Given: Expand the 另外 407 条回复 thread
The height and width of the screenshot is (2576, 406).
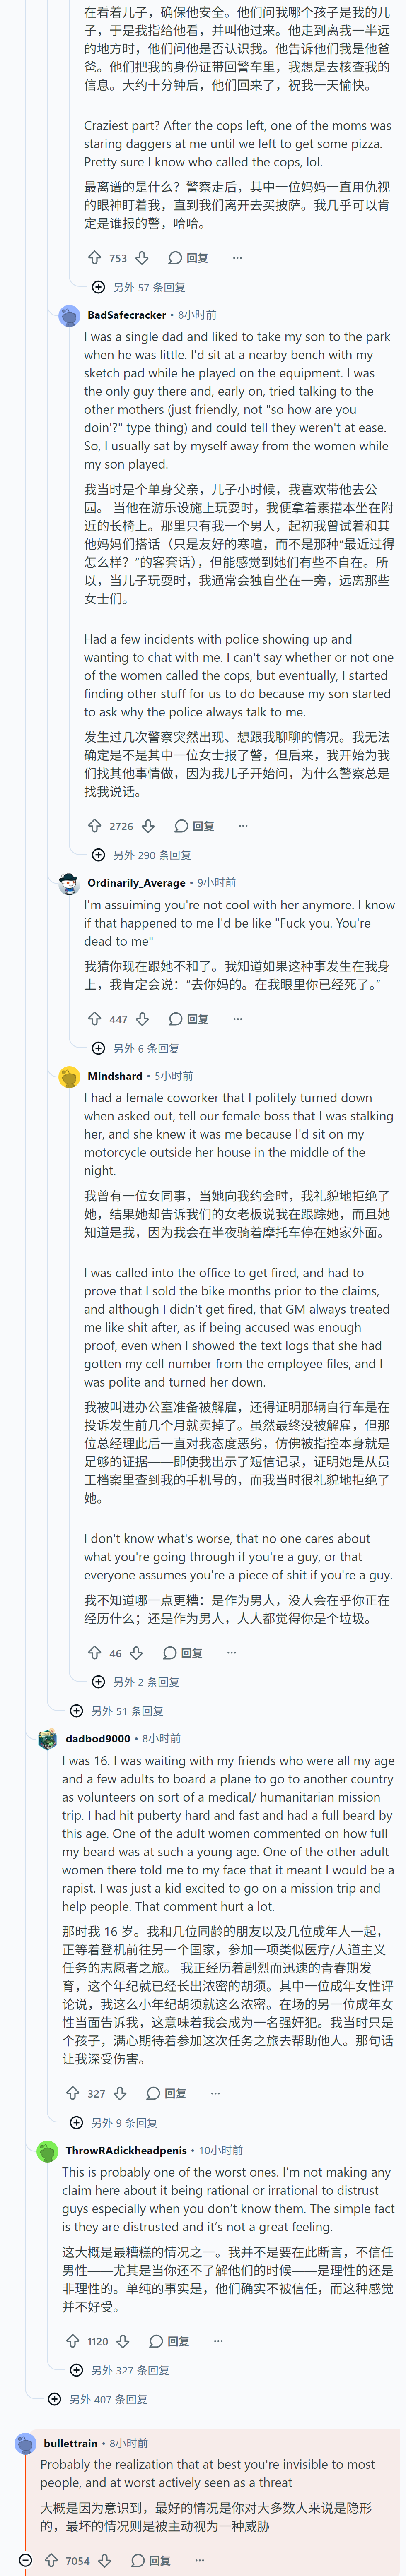Looking at the screenshot, I should point(98,2399).
